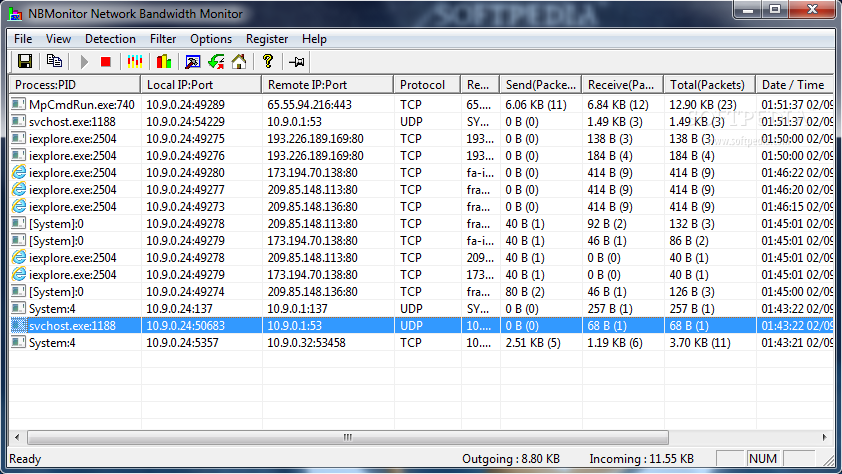This screenshot has height=474, width=842.
Task: Select local address 10.9.0.24:54229
Action: [185, 122]
